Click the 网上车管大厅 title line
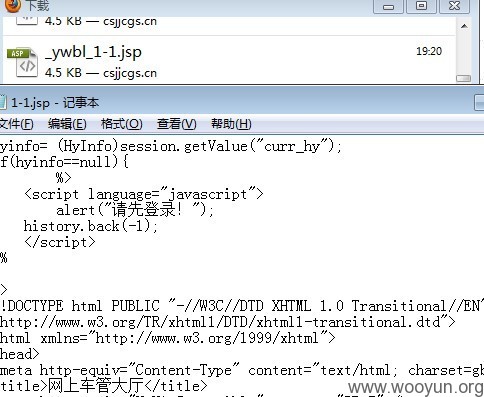This screenshot has width=484, height=397. pos(104,386)
